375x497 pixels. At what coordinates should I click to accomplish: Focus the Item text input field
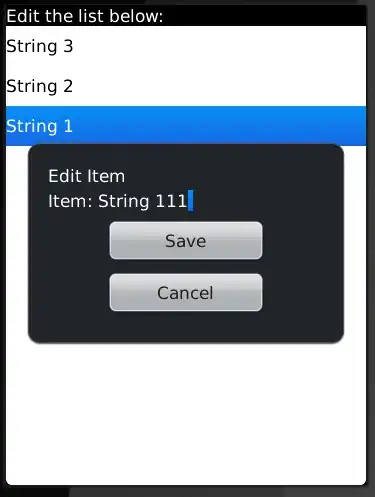click(x=186, y=201)
